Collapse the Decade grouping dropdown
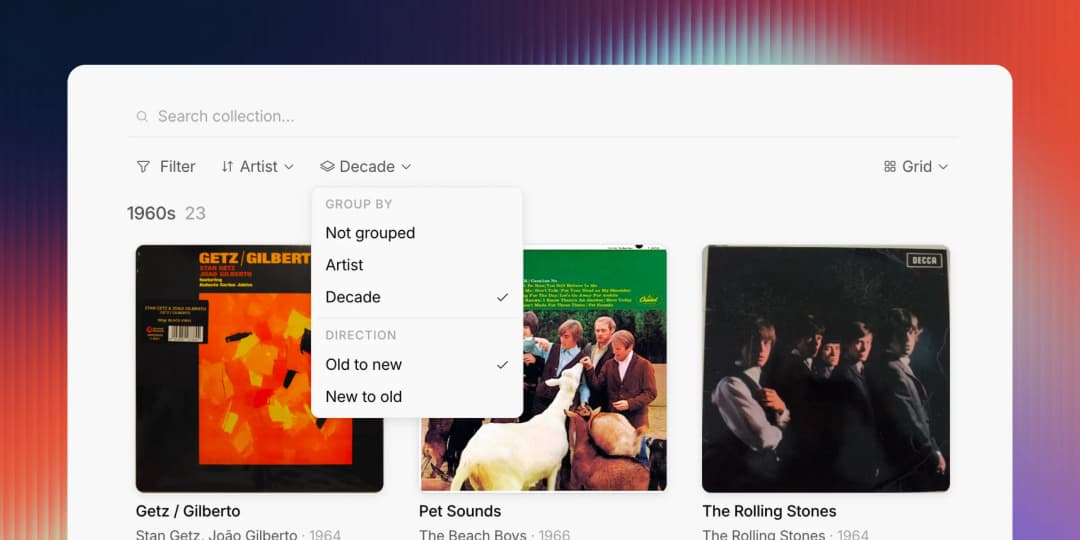 366,167
